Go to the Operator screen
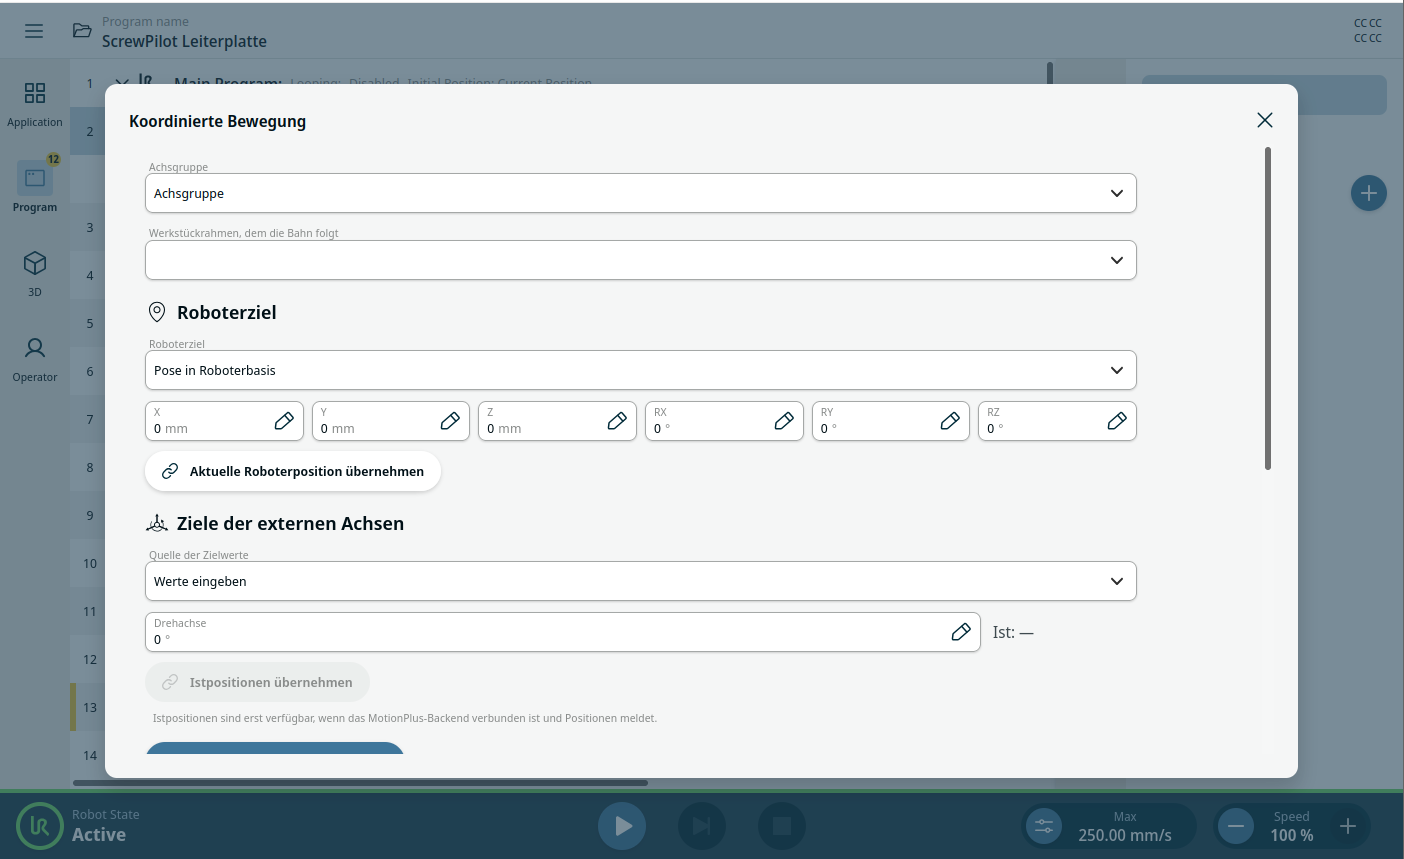This screenshot has height=859, width=1404. [x=35, y=359]
